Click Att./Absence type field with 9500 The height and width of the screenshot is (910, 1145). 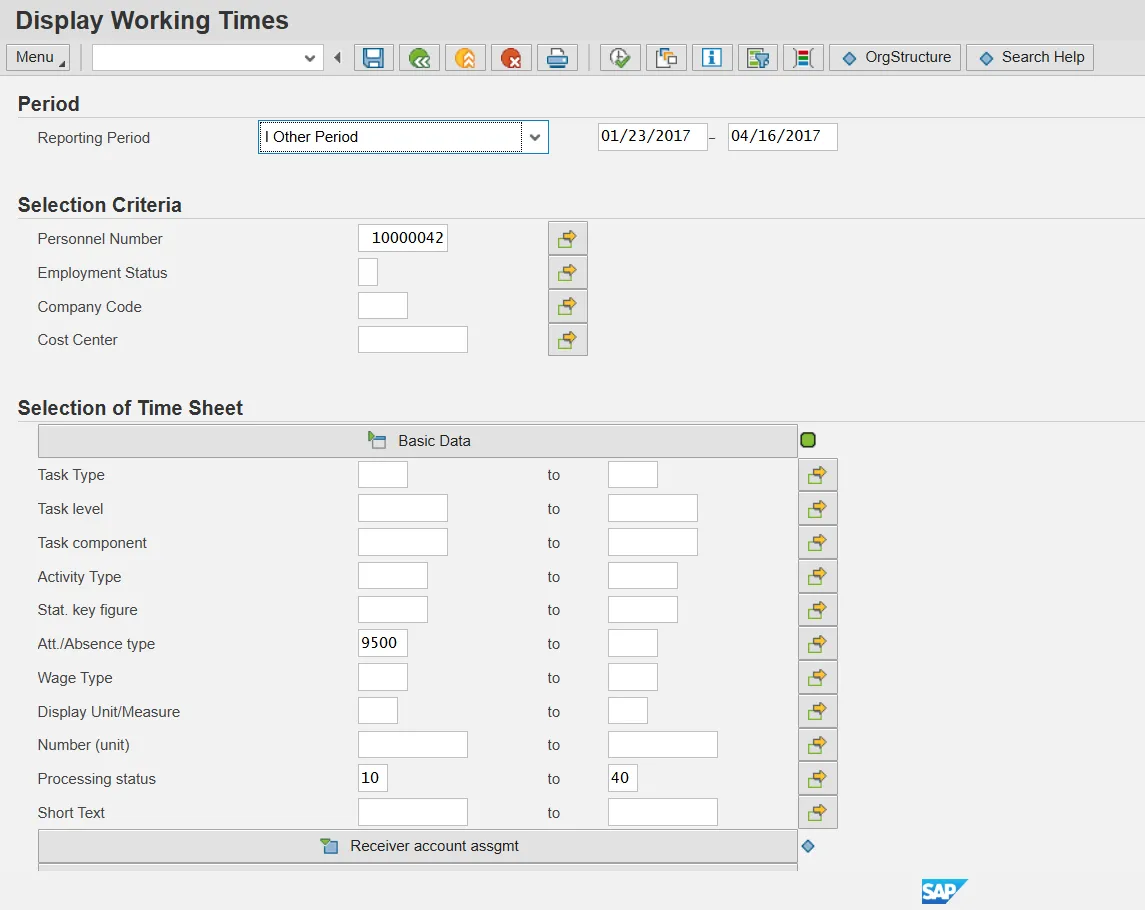(x=383, y=643)
